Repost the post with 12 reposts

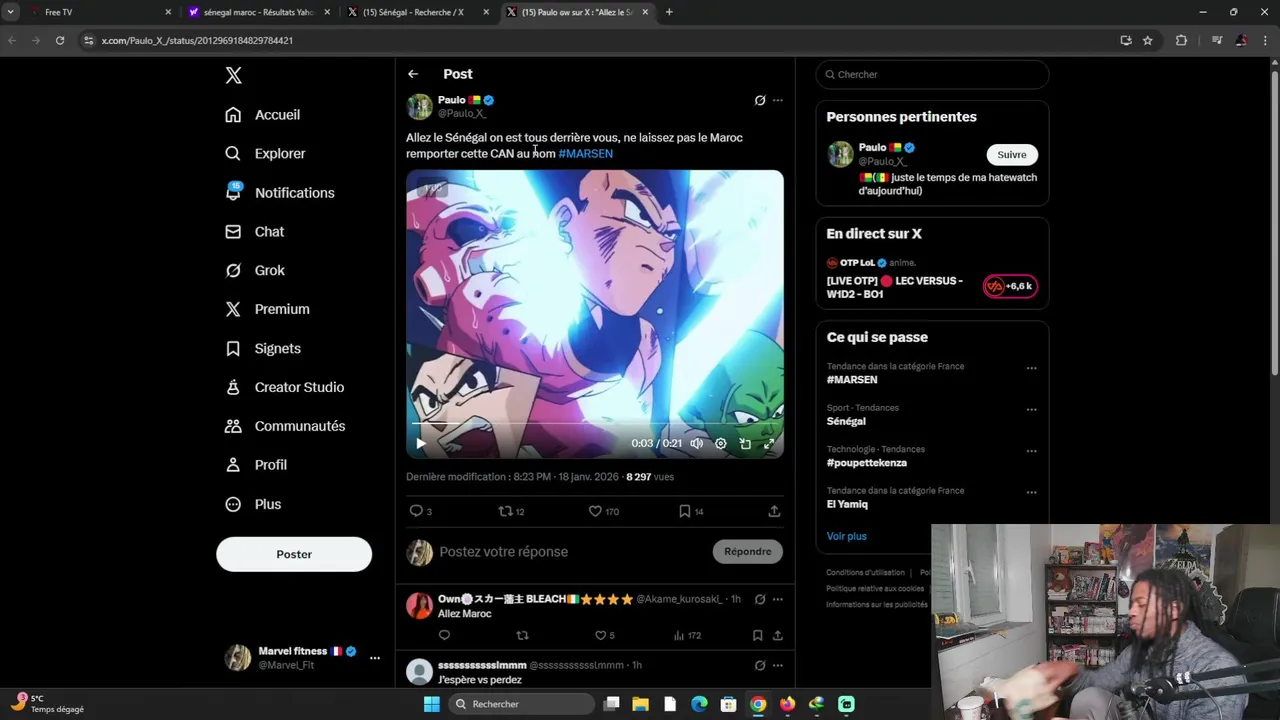[x=511, y=511]
